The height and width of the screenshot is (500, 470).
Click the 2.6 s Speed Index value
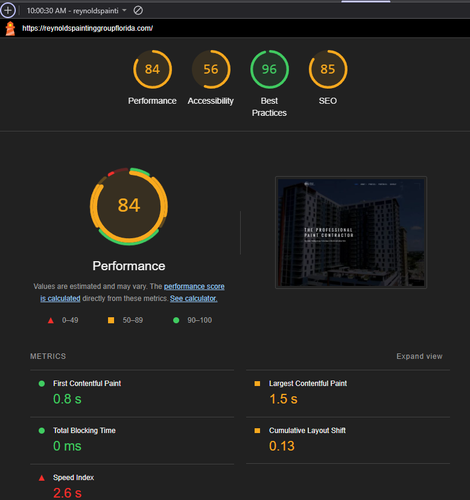coord(67,493)
